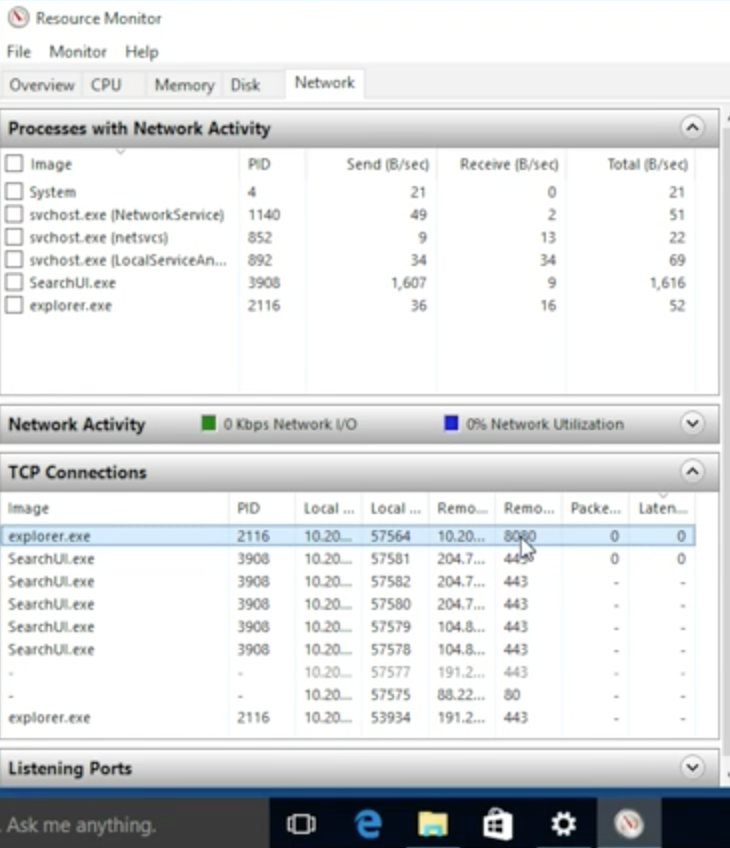The width and height of the screenshot is (730, 848).
Task: Open the File menu
Action: point(19,52)
